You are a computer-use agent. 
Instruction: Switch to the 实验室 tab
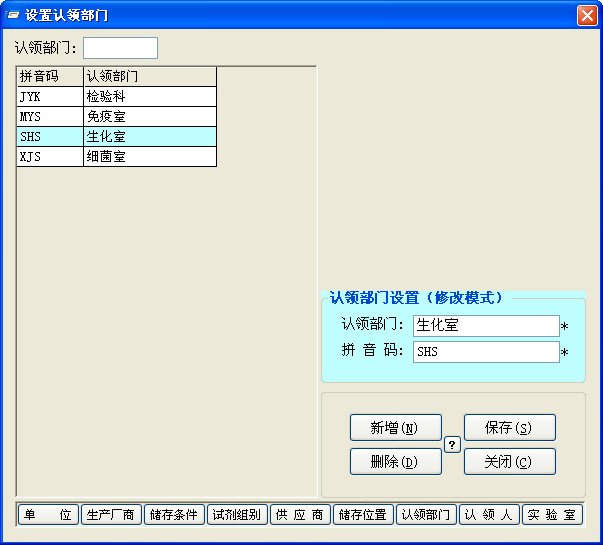pyautogui.click(x=552, y=515)
